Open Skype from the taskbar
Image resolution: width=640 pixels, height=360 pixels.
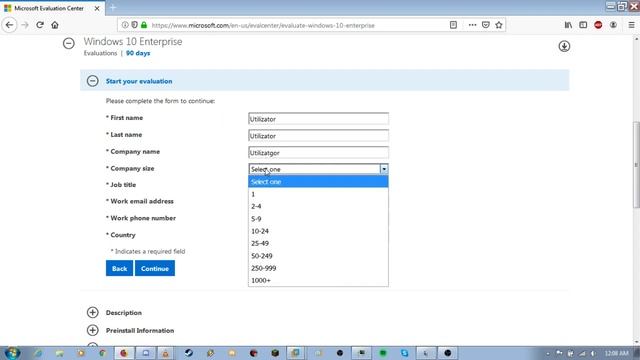404,353
